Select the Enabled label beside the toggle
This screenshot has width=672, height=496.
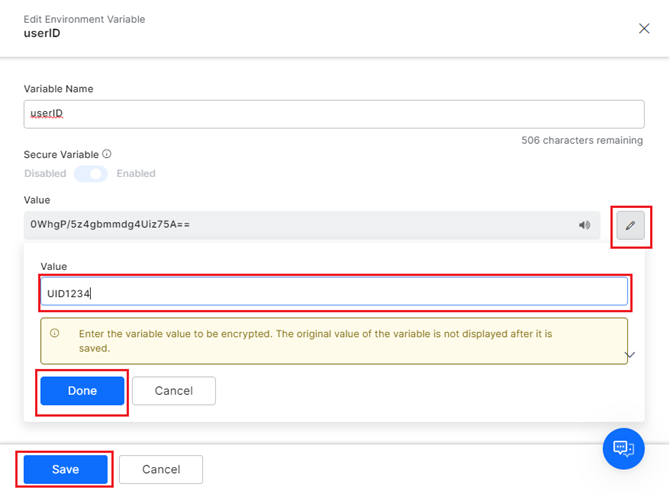tap(136, 174)
